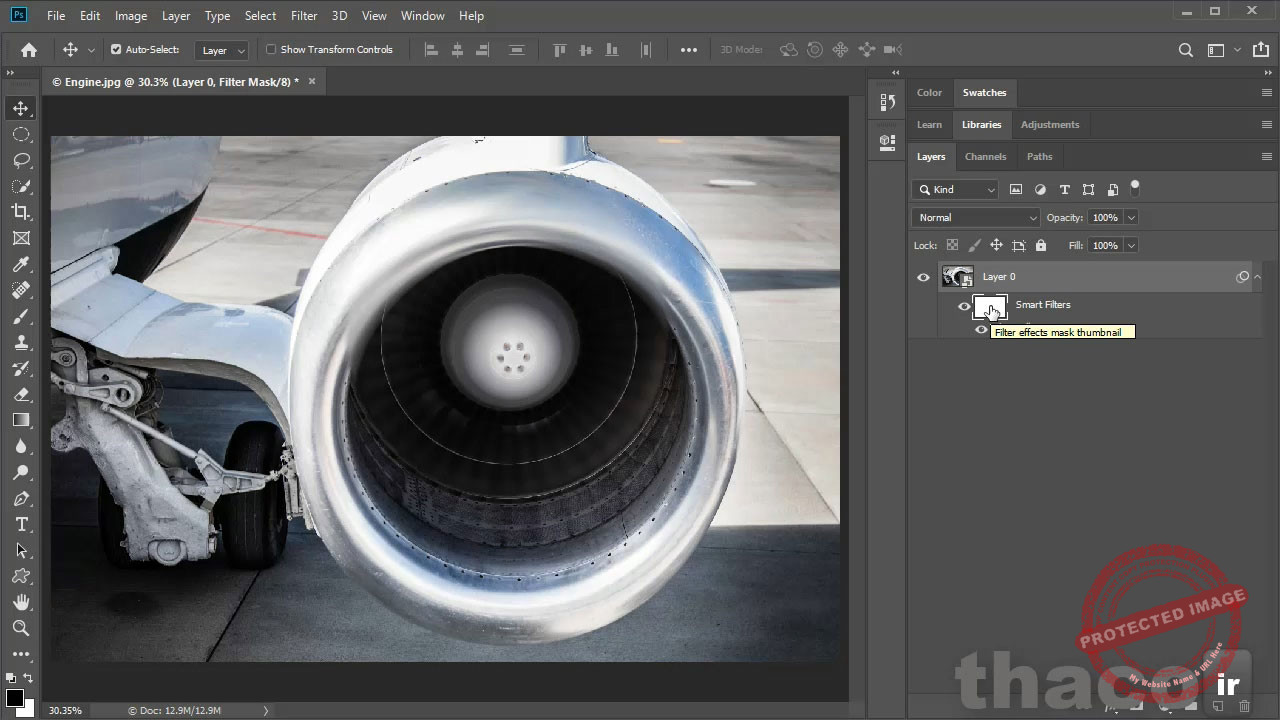Select the Healing Brush tool
1280x720 pixels.
point(21,290)
